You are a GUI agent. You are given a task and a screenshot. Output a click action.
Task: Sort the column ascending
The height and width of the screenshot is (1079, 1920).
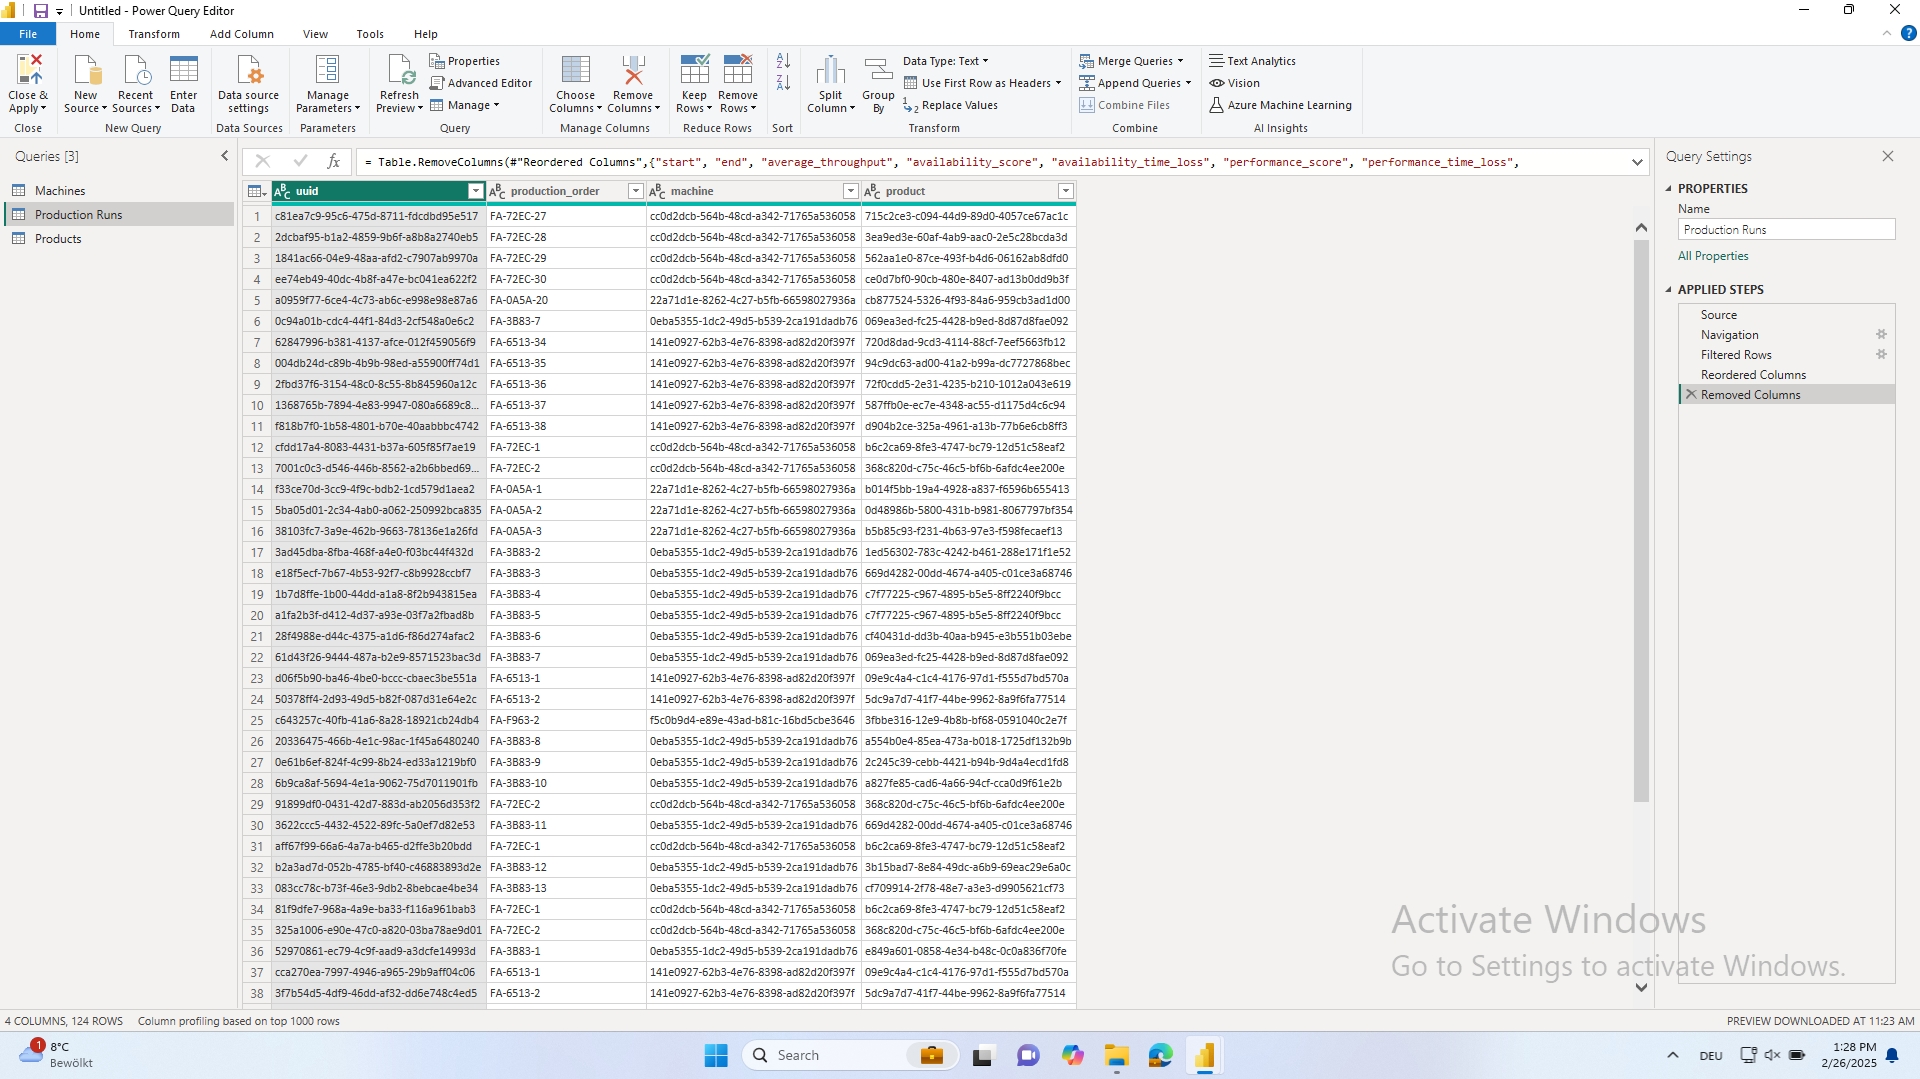point(783,61)
